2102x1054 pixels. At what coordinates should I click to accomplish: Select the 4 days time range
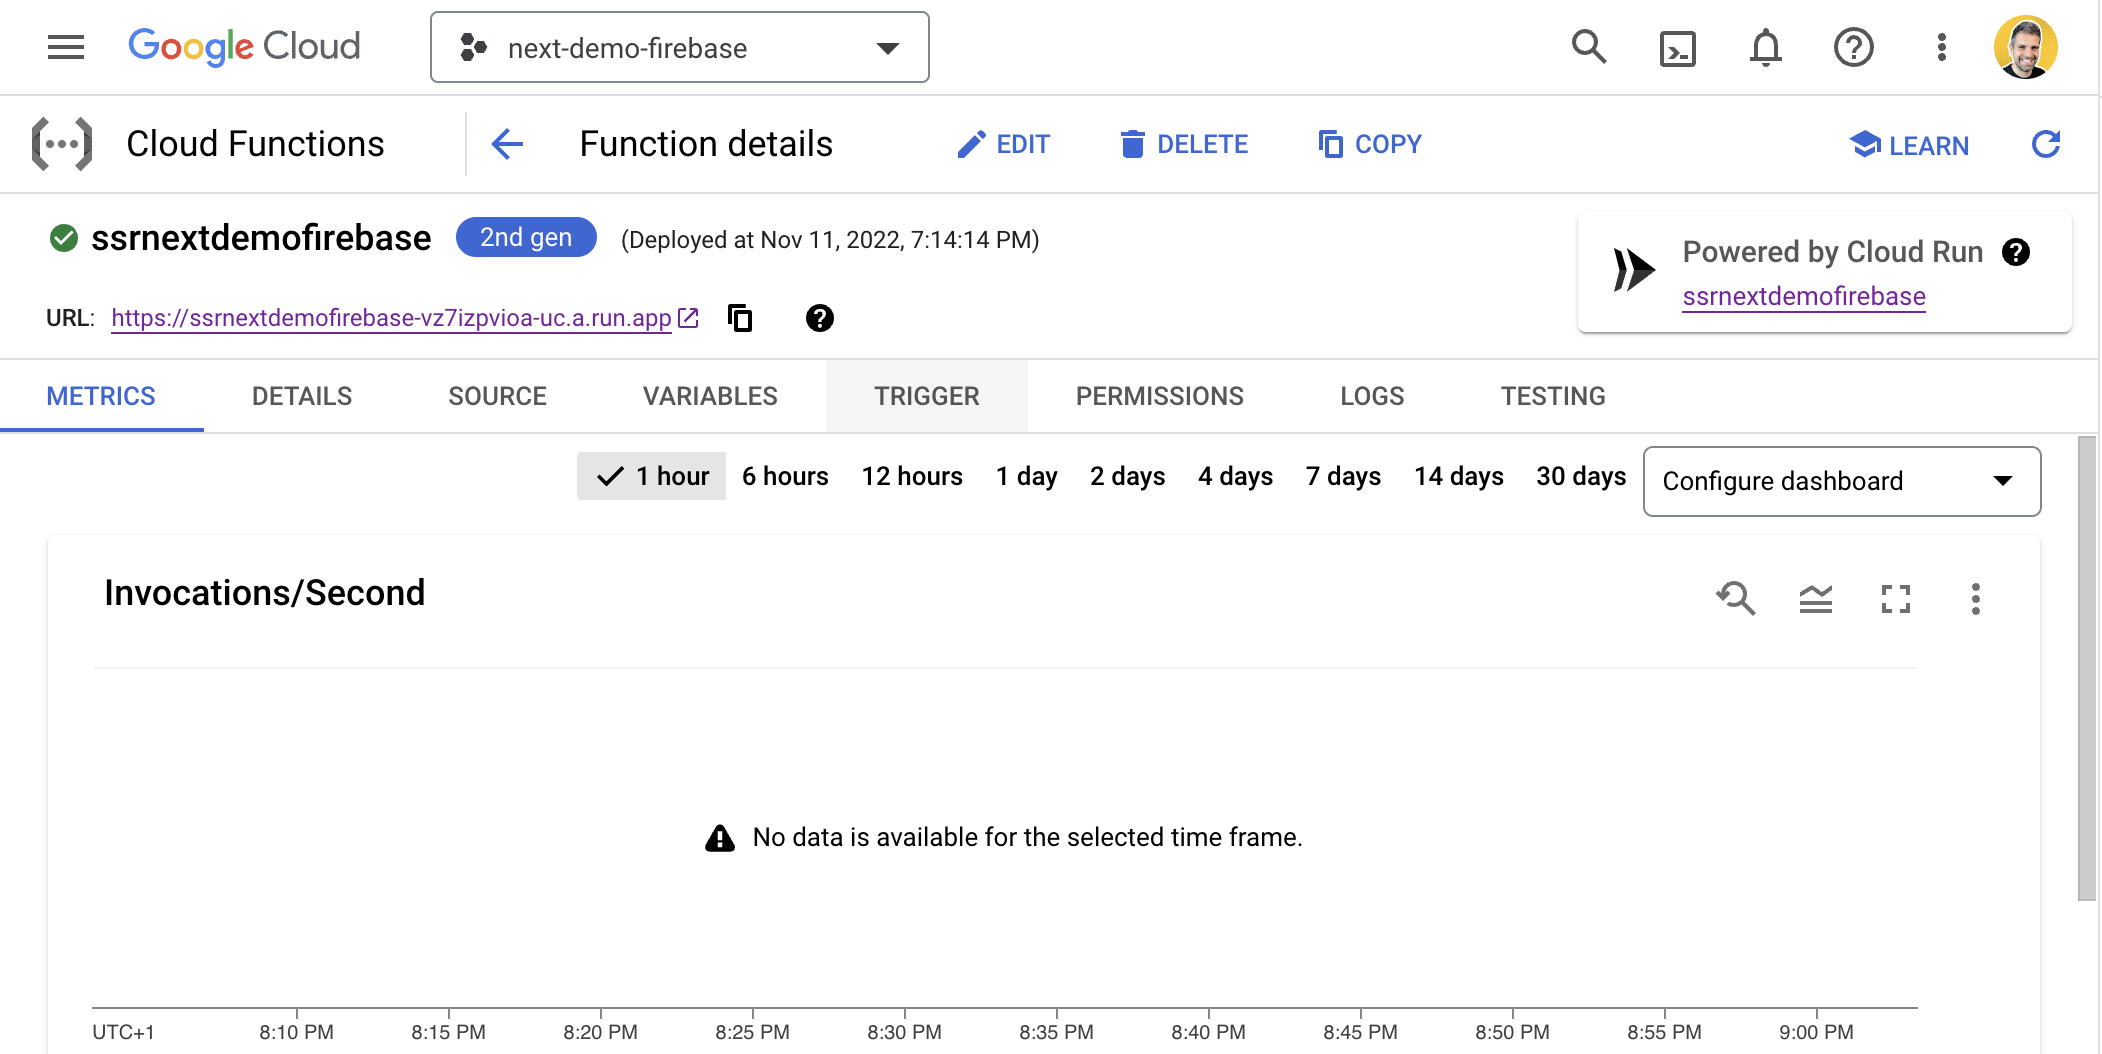tap(1236, 476)
